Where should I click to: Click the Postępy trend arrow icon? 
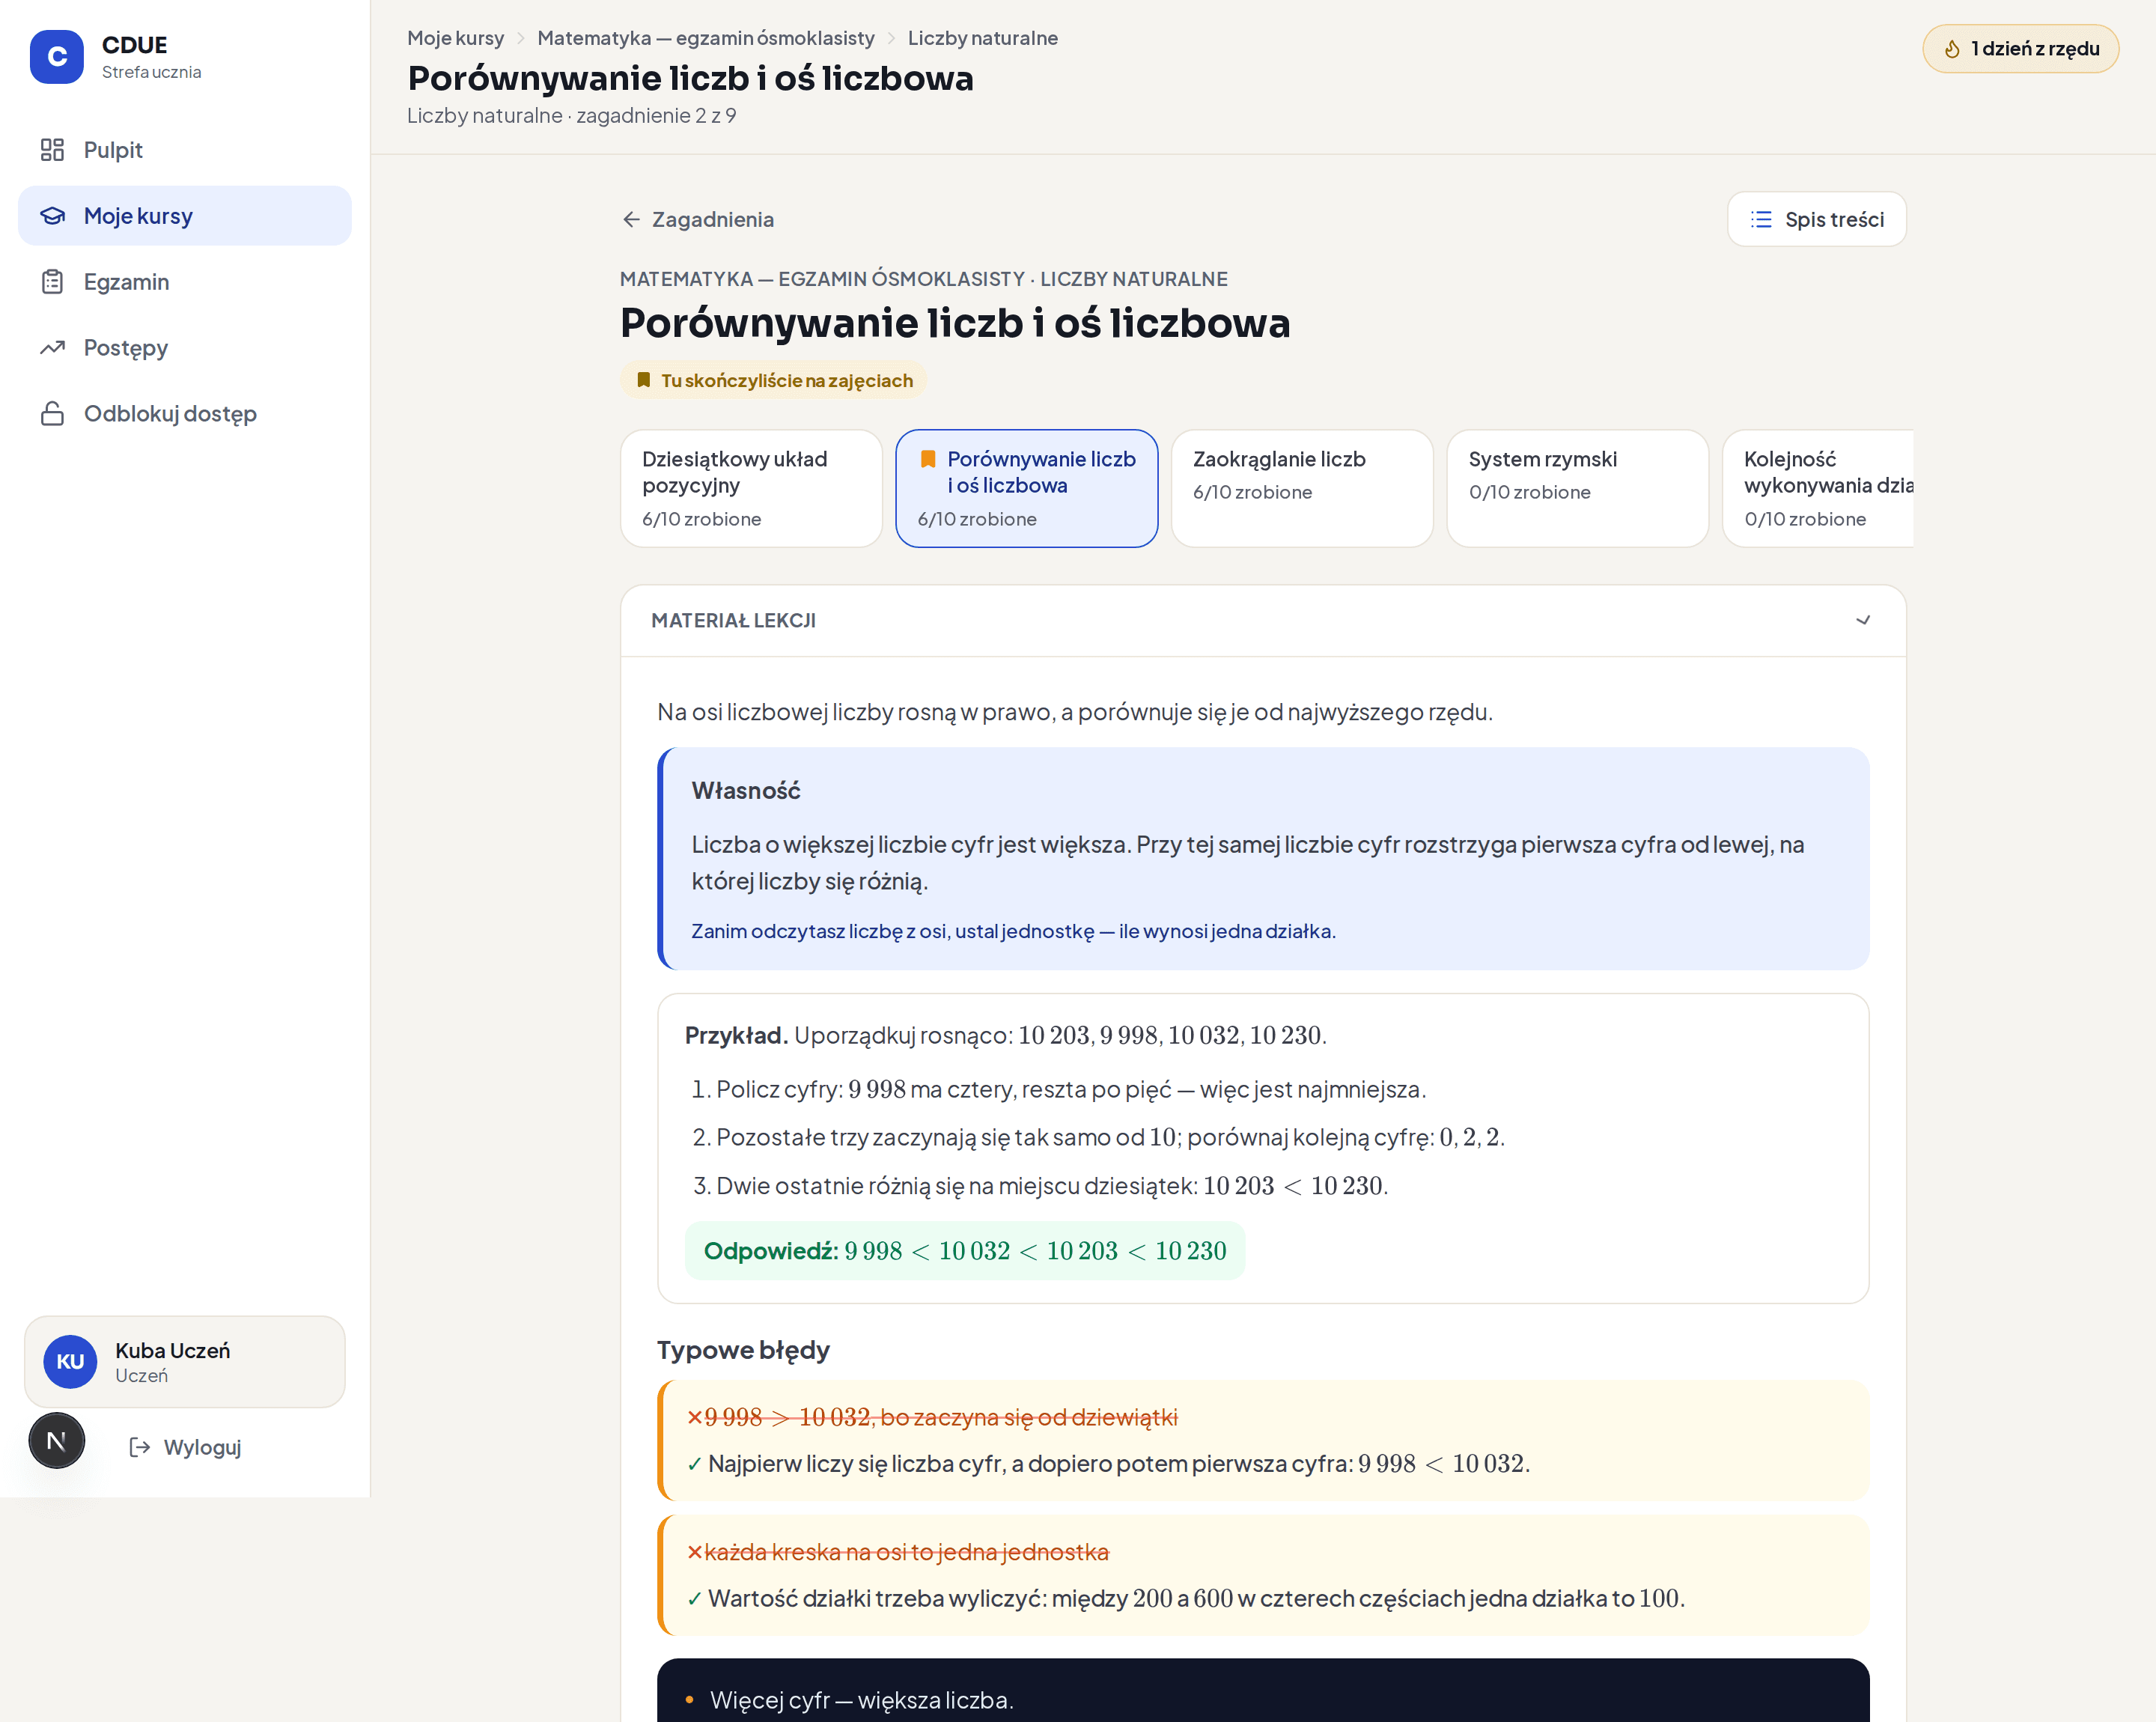(x=52, y=348)
